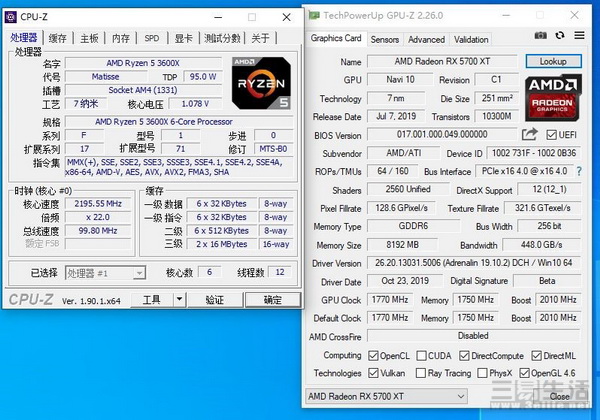Toggle the PhysX checkbox

[x=483, y=373]
